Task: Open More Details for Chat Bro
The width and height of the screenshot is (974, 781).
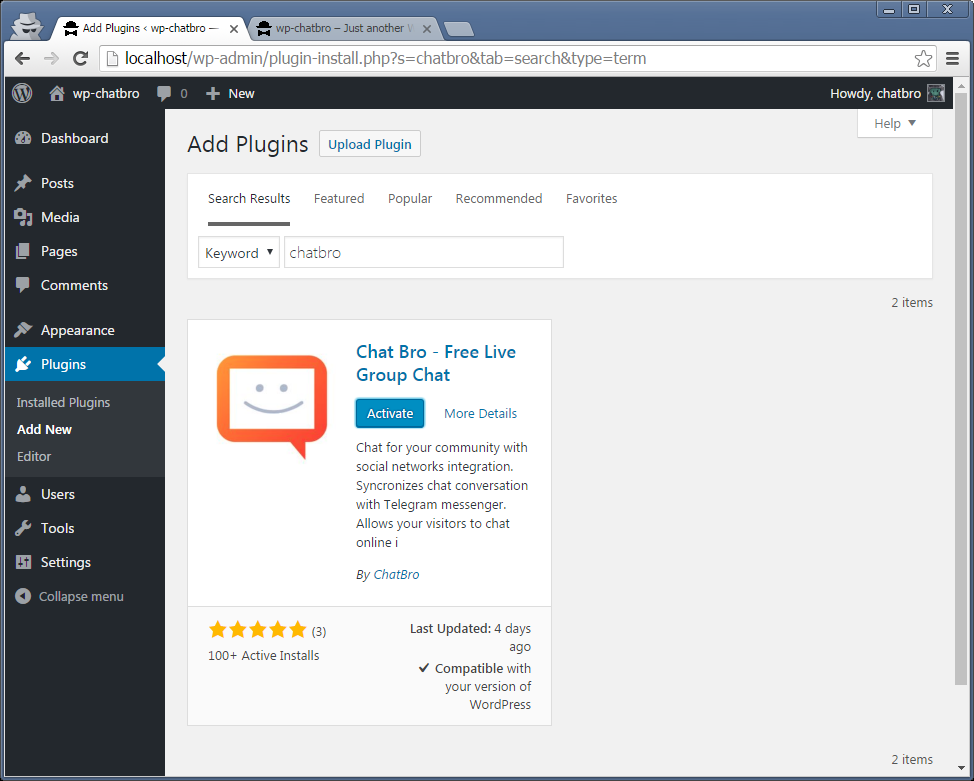Action: pyautogui.click(x=480, y=413)
